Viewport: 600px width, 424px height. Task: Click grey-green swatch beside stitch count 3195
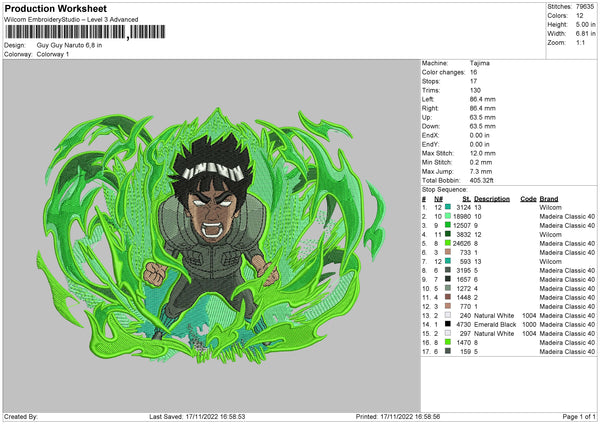pyautogui.click(x=448, y=270)
